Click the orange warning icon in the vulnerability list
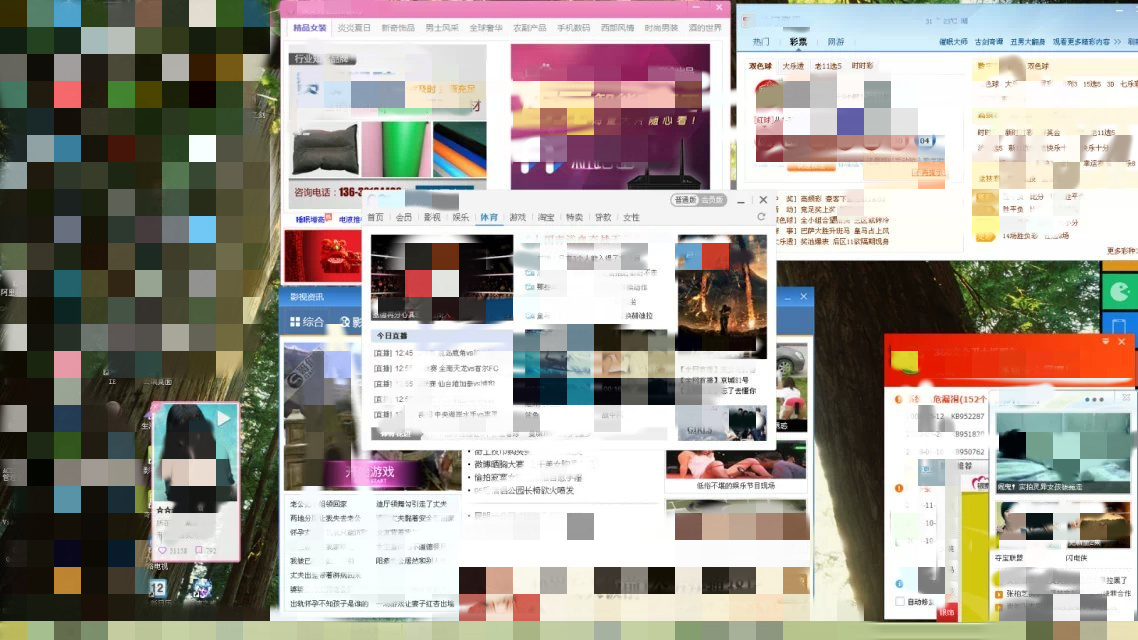The height and width of the screenshot is (640, 1138). 899,488
